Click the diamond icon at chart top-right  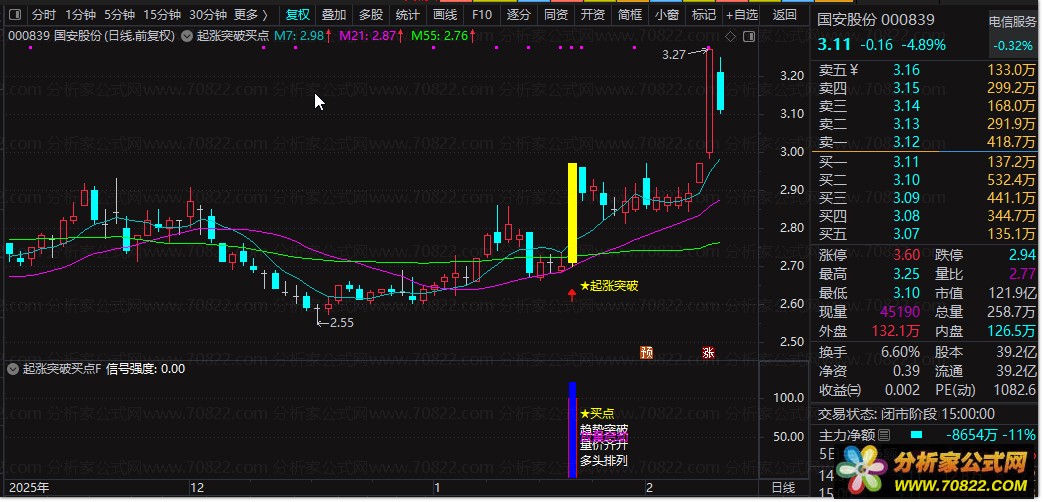pos(731,37)
